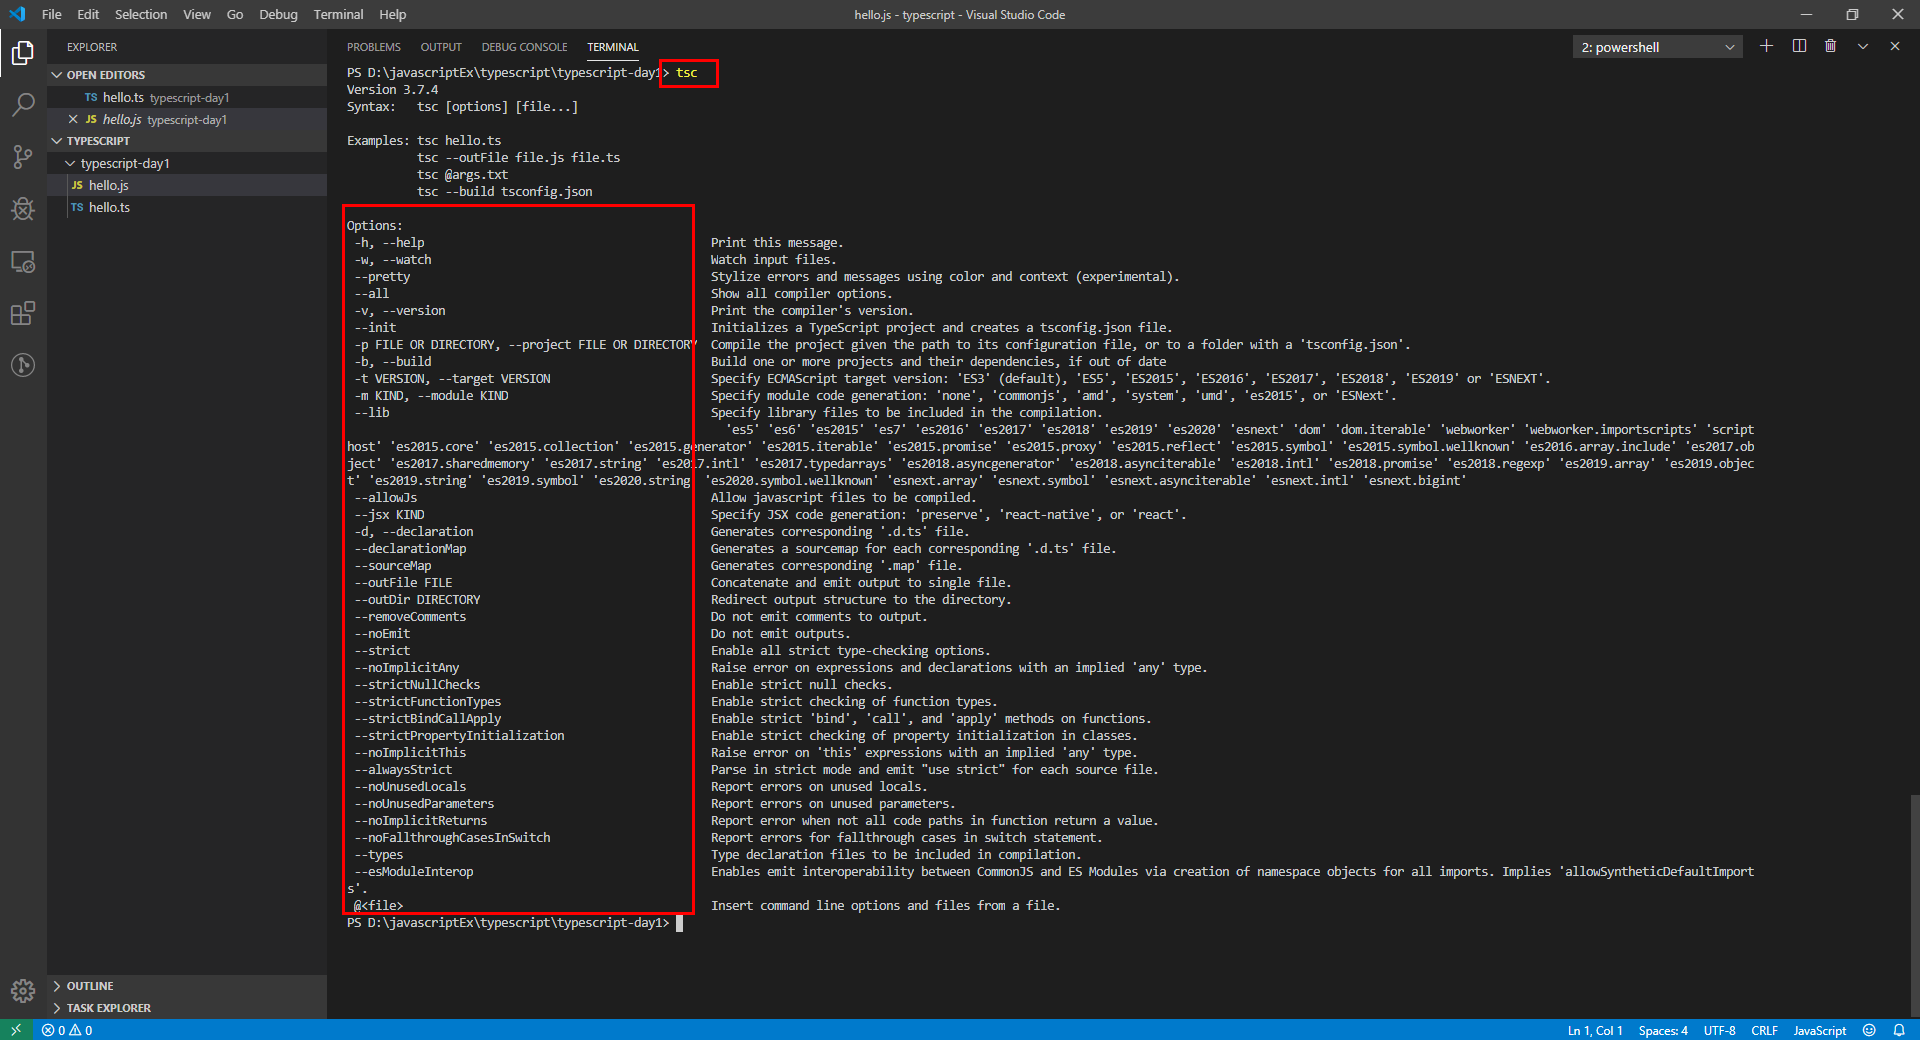Image resolution: width=1920 pixels, height=1040 pixels.
Task: Select the Terminal panel tab
Action: coord(613,47)
